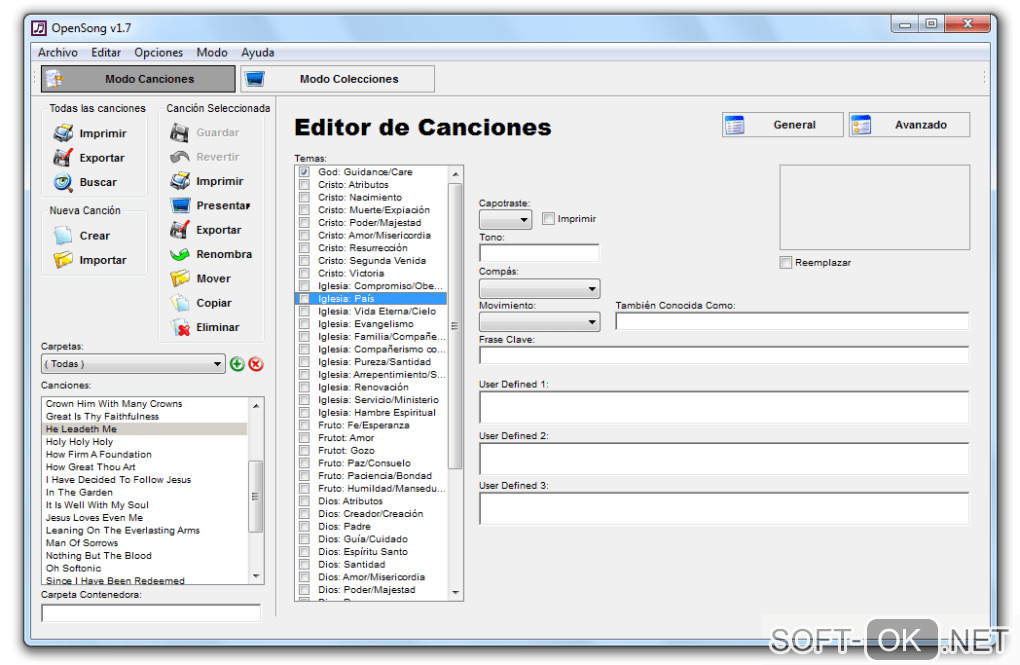This screenshot has width=1020, height=665.
Task: Click the User Defined 2 text box
Action: coord(724,459)
